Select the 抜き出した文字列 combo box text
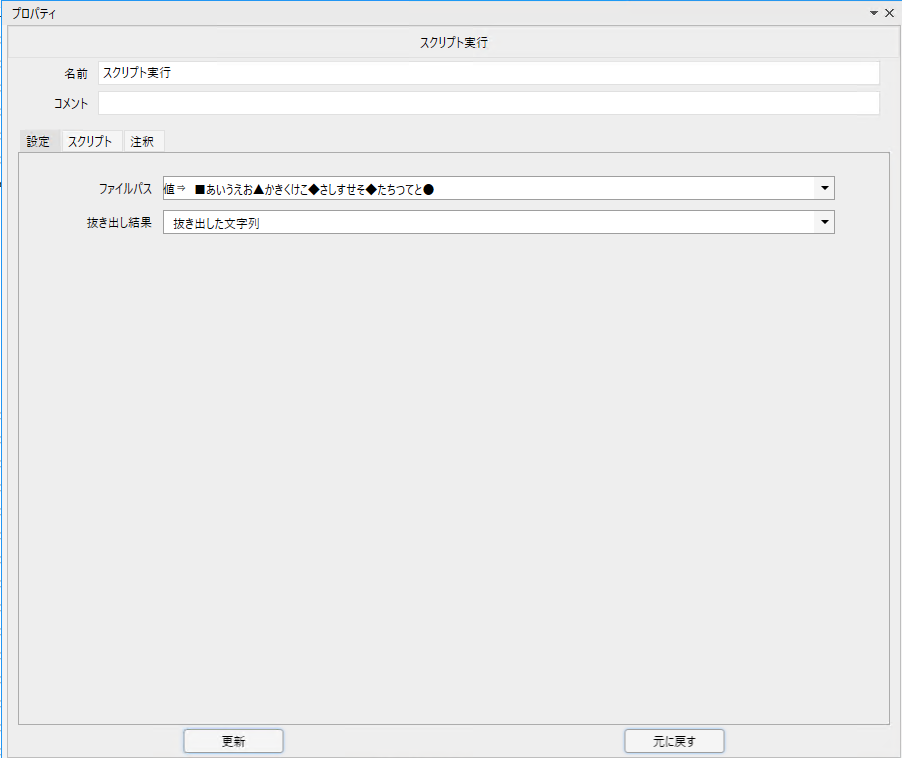The image size is (902, 758). (x=216, y=223)
